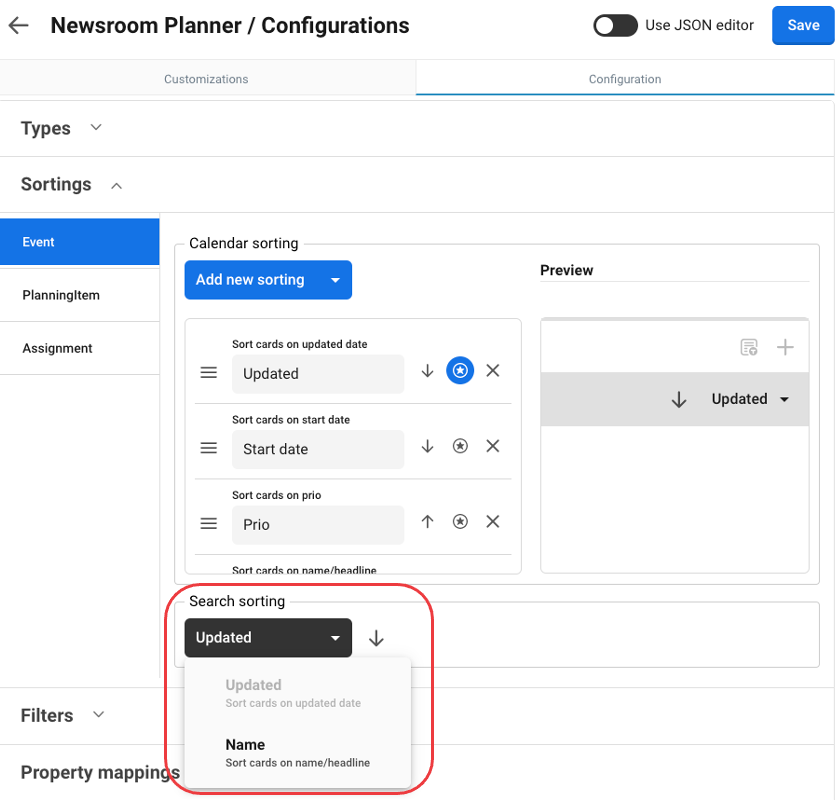
Task: Click the back arrow in the header
Action: point(19,26)
